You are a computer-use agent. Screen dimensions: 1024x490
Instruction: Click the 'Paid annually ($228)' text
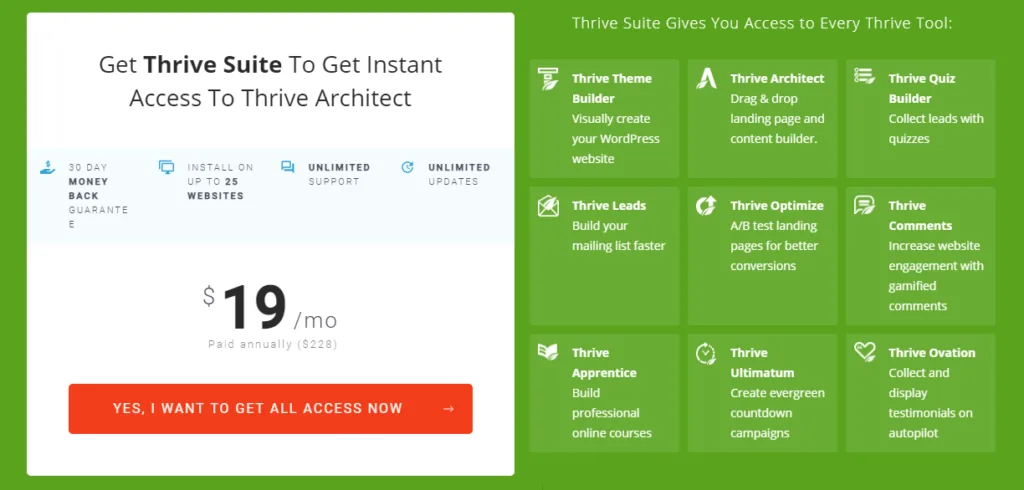click(273, 344)
